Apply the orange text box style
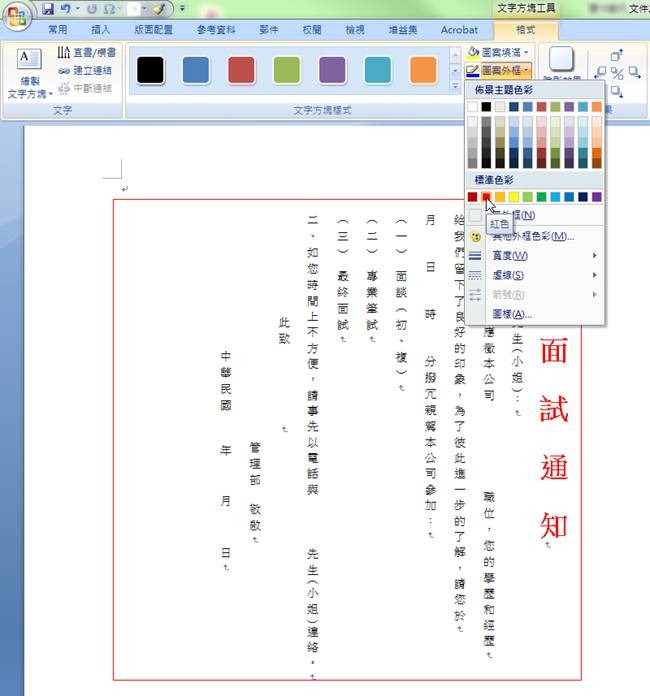This screenshot has width=650, height=696. pos(423,70)
